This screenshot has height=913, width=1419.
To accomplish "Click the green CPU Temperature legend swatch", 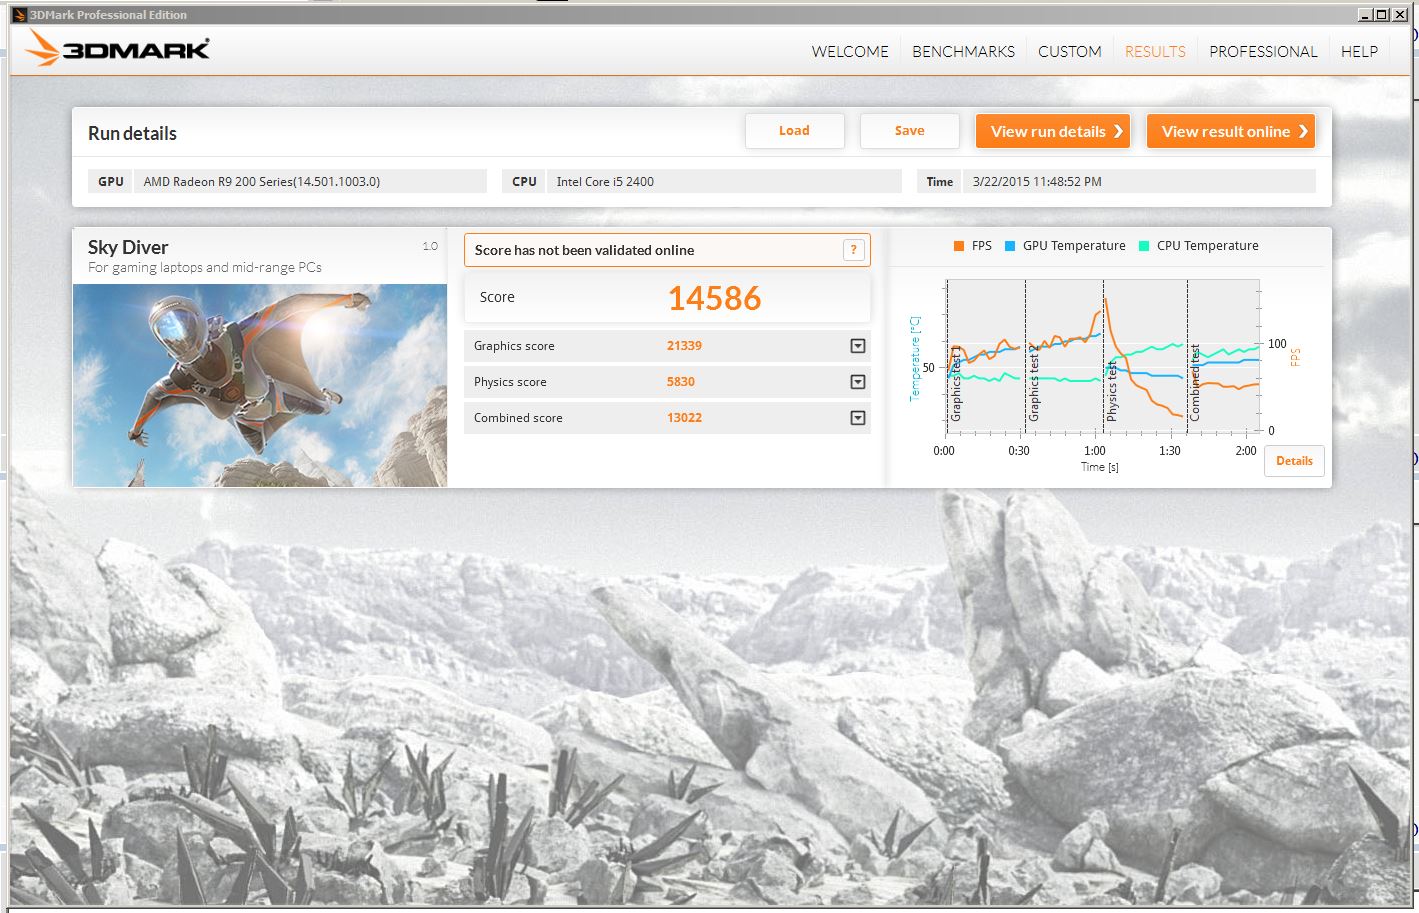I will click(1144, 246).
